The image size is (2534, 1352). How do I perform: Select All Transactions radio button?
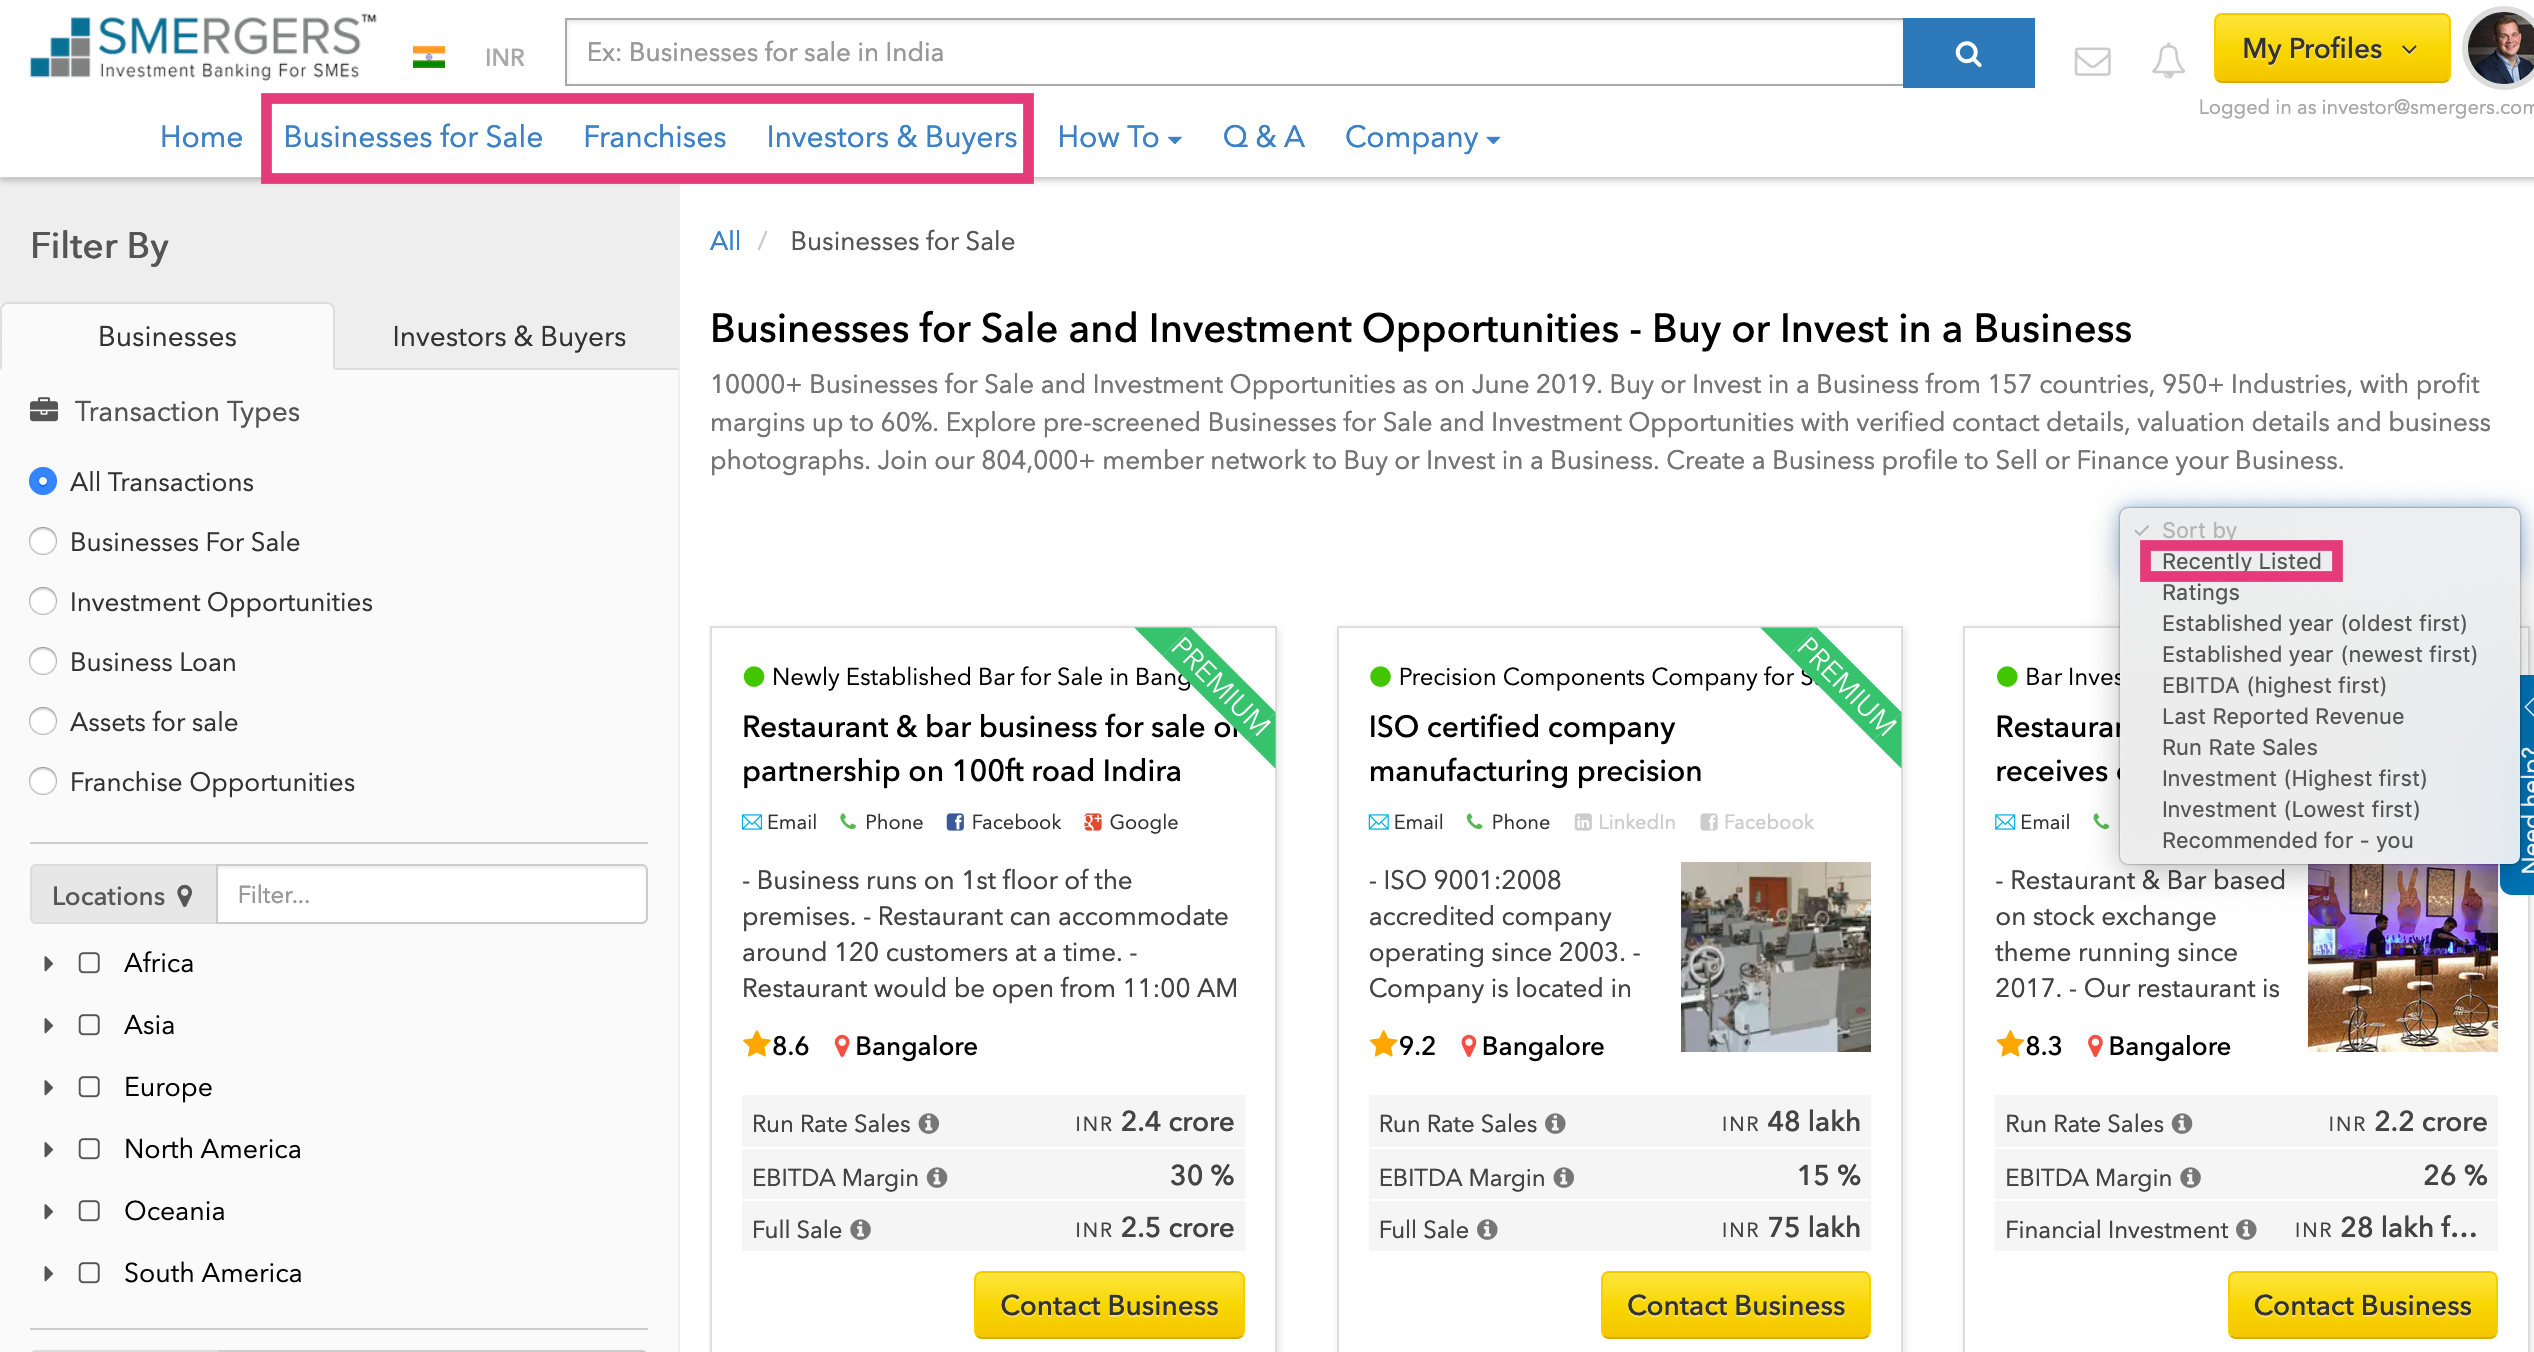(x=43, y=482)
